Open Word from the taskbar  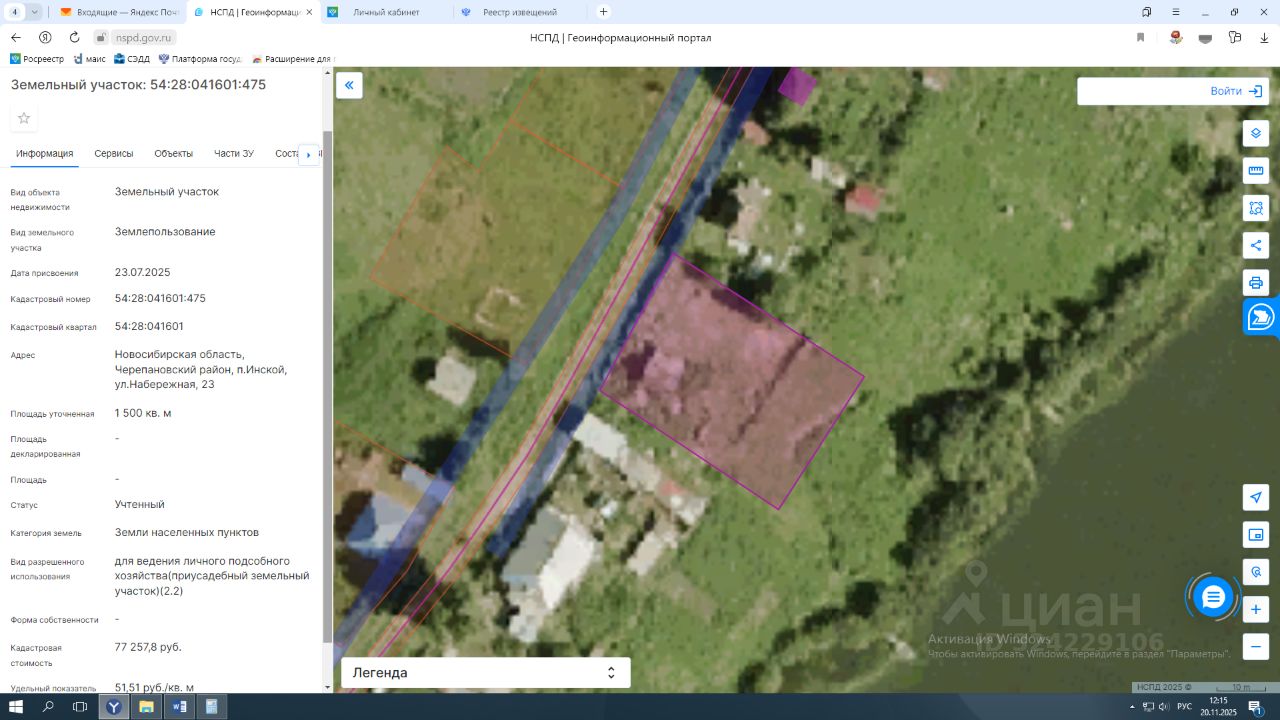click(179, 707)
